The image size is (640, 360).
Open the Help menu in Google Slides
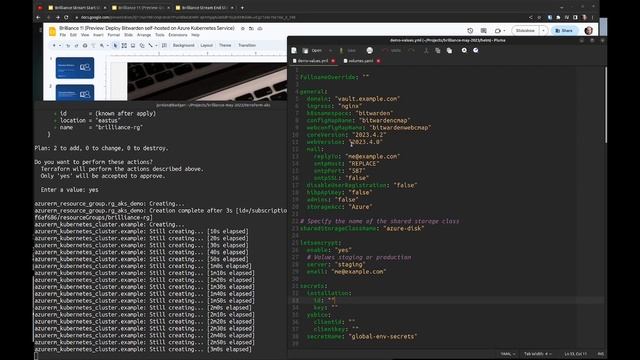point(196,35)
